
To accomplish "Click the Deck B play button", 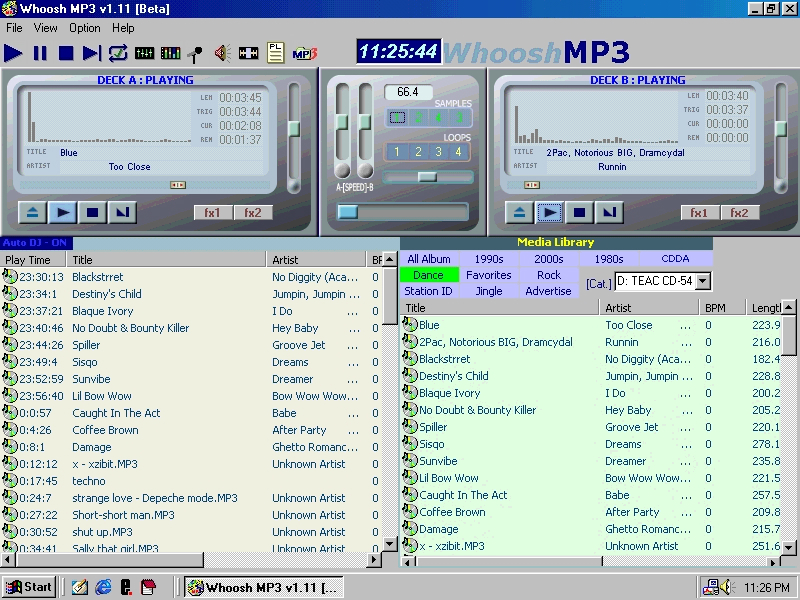I will point(549,212).
